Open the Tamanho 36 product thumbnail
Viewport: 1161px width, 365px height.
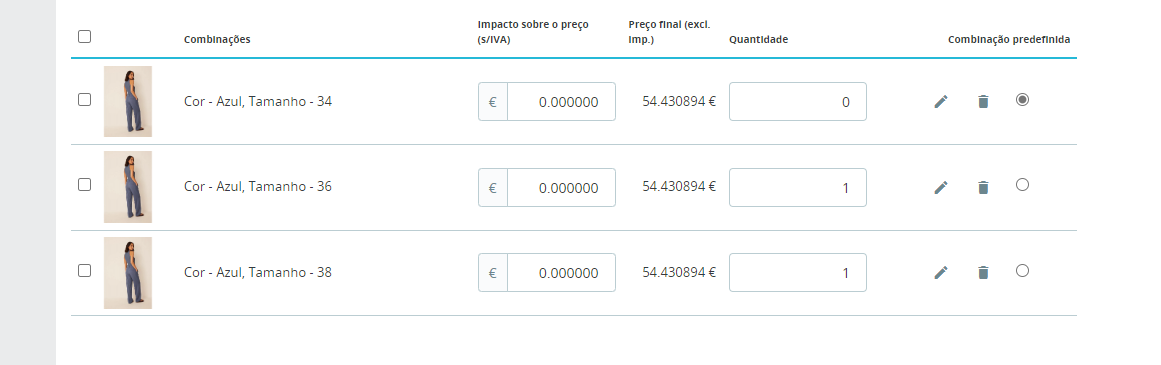(x=128, y=187)
